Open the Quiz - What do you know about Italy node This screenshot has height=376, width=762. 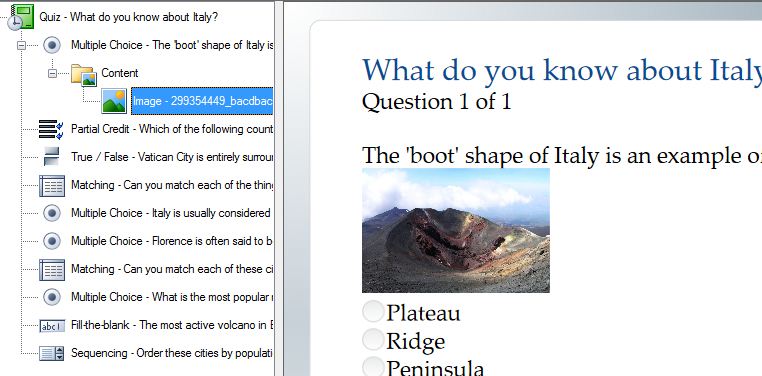tap(129, 17)
